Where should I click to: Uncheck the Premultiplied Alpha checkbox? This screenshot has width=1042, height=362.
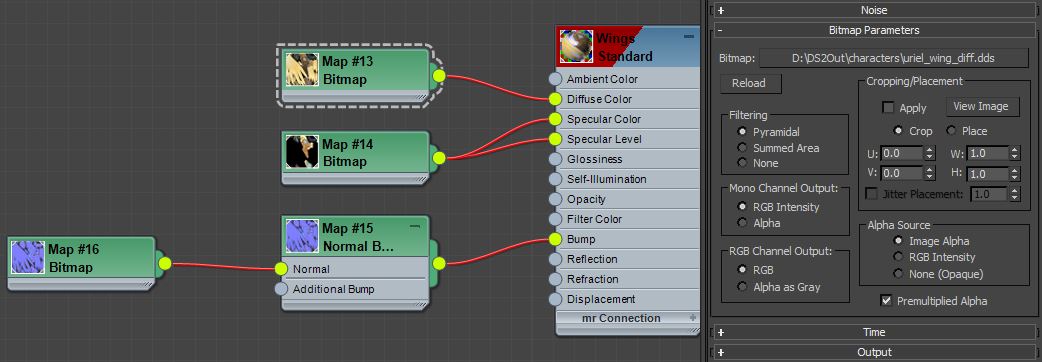coord(885,301)
